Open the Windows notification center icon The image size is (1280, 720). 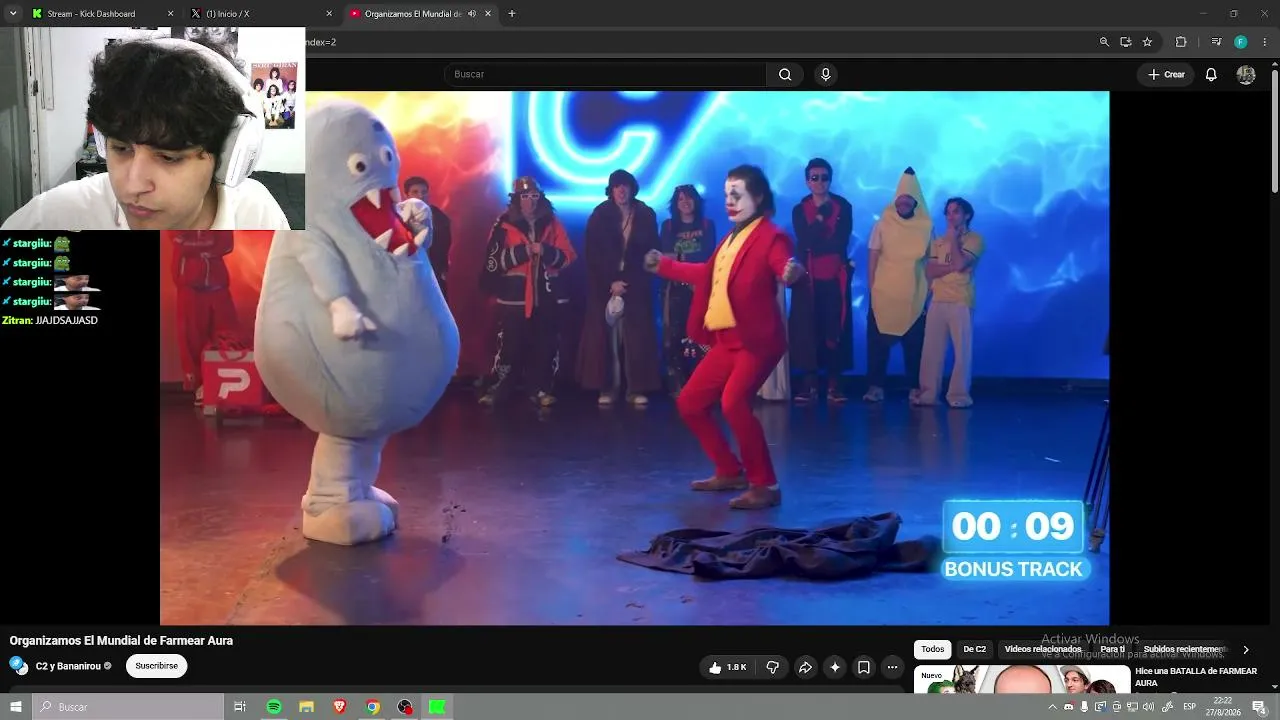pyautogui.click(x=1259, y=707)
